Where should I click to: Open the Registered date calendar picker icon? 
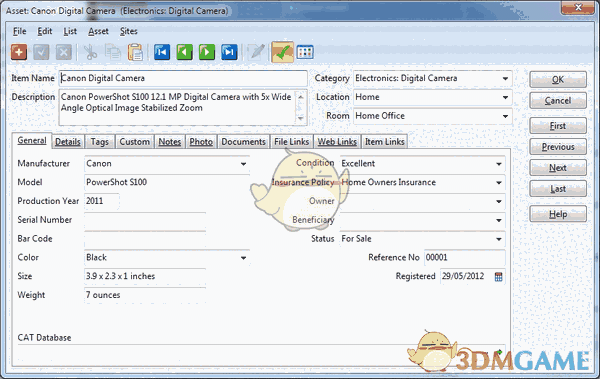click(498, 276)
